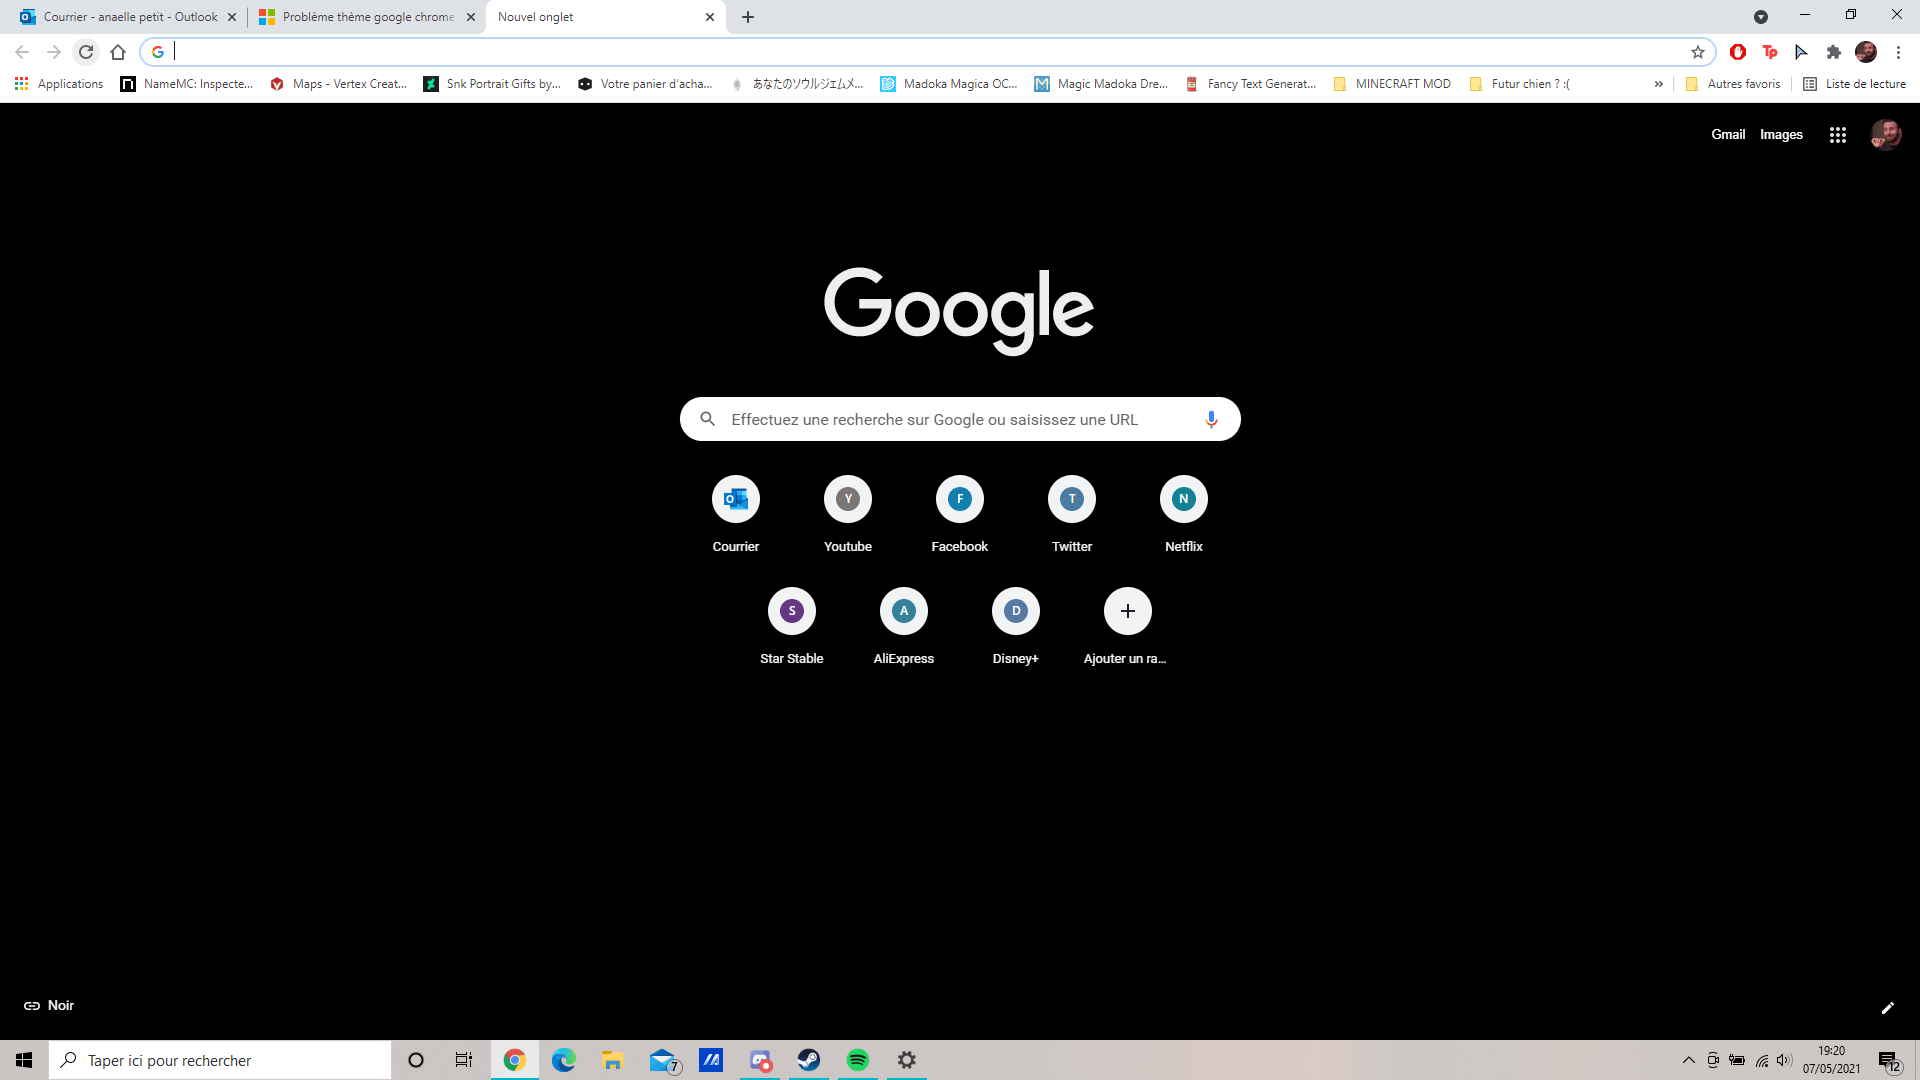Show hidden system tray icons
The height and width of the screenshot is (1080, 1920).
(x=1688, y=1060)
